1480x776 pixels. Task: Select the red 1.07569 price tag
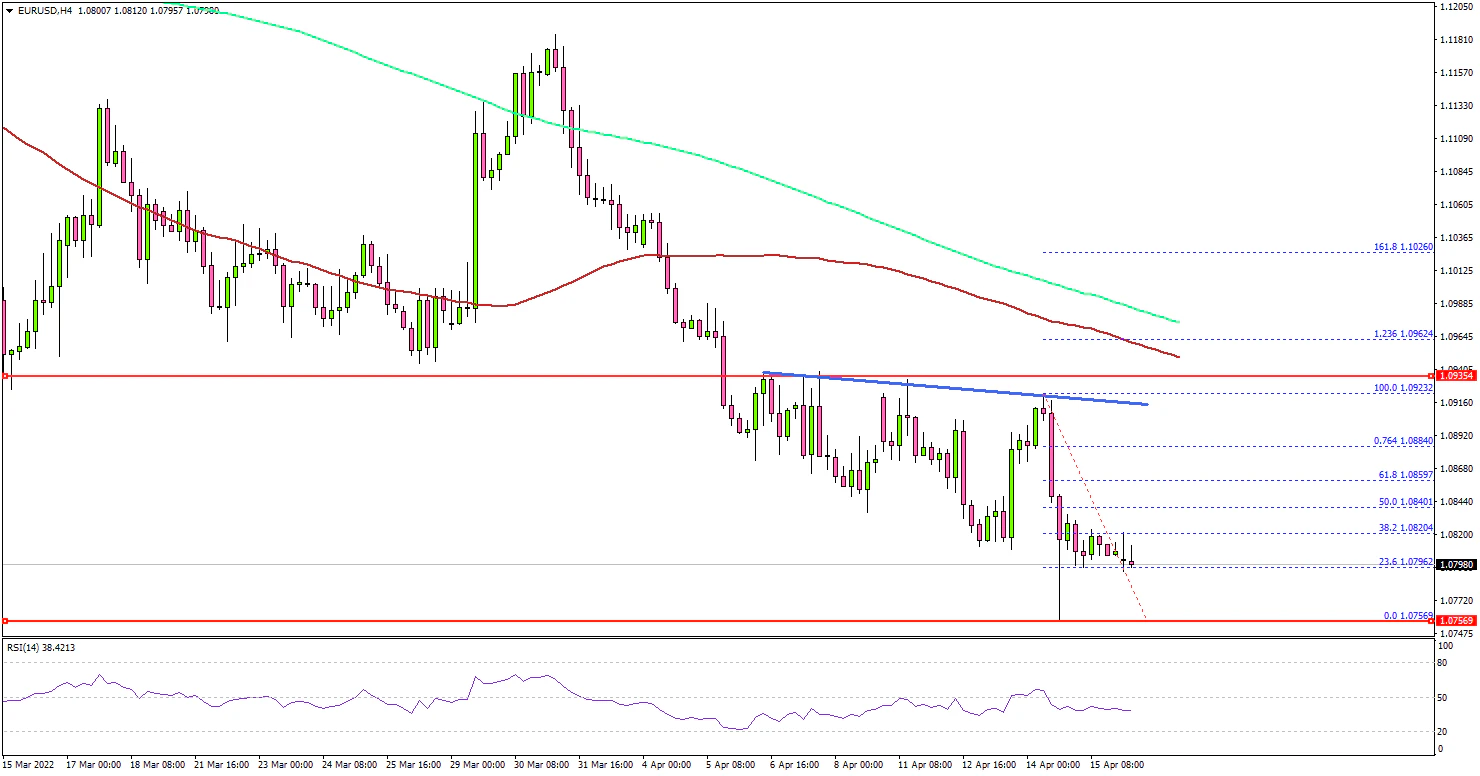click(x=1455, y=621)
